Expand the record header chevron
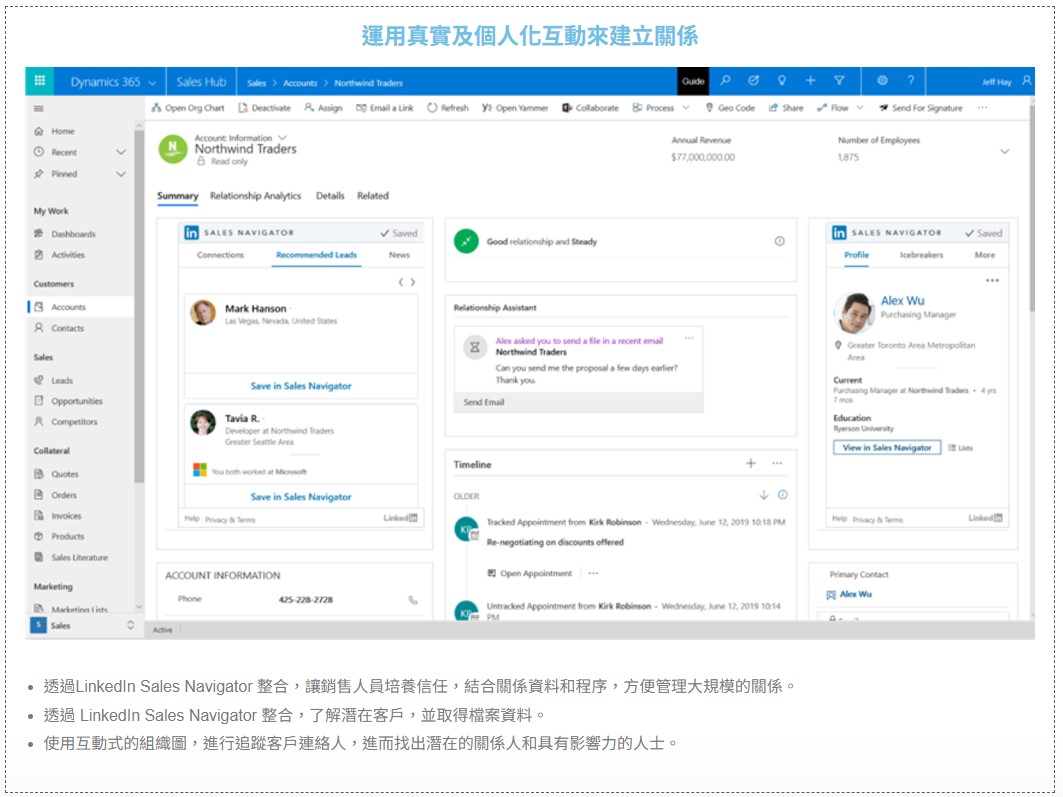Viewport: 1063px width, 797px height. 1005,152
